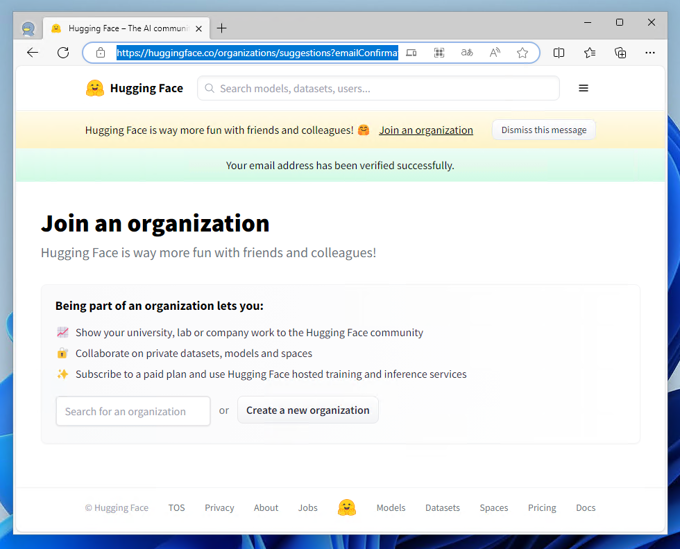Open the Models footer link

point(391,507)
